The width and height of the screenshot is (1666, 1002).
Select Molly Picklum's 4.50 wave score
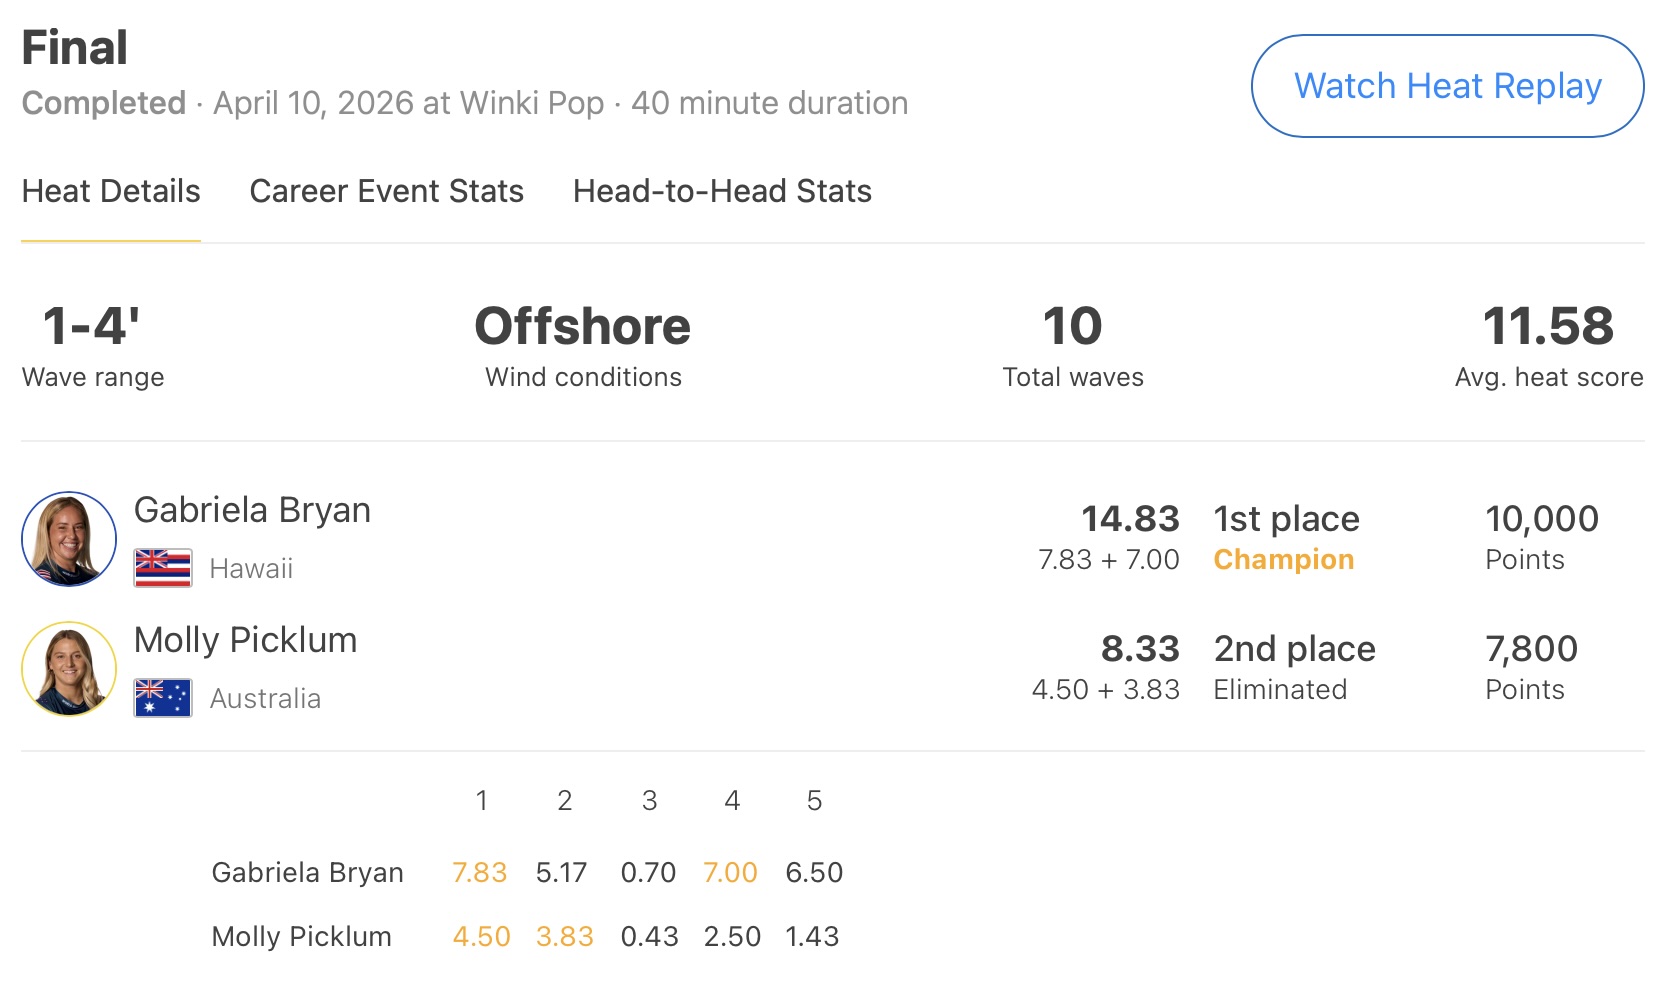coord(481,937)
